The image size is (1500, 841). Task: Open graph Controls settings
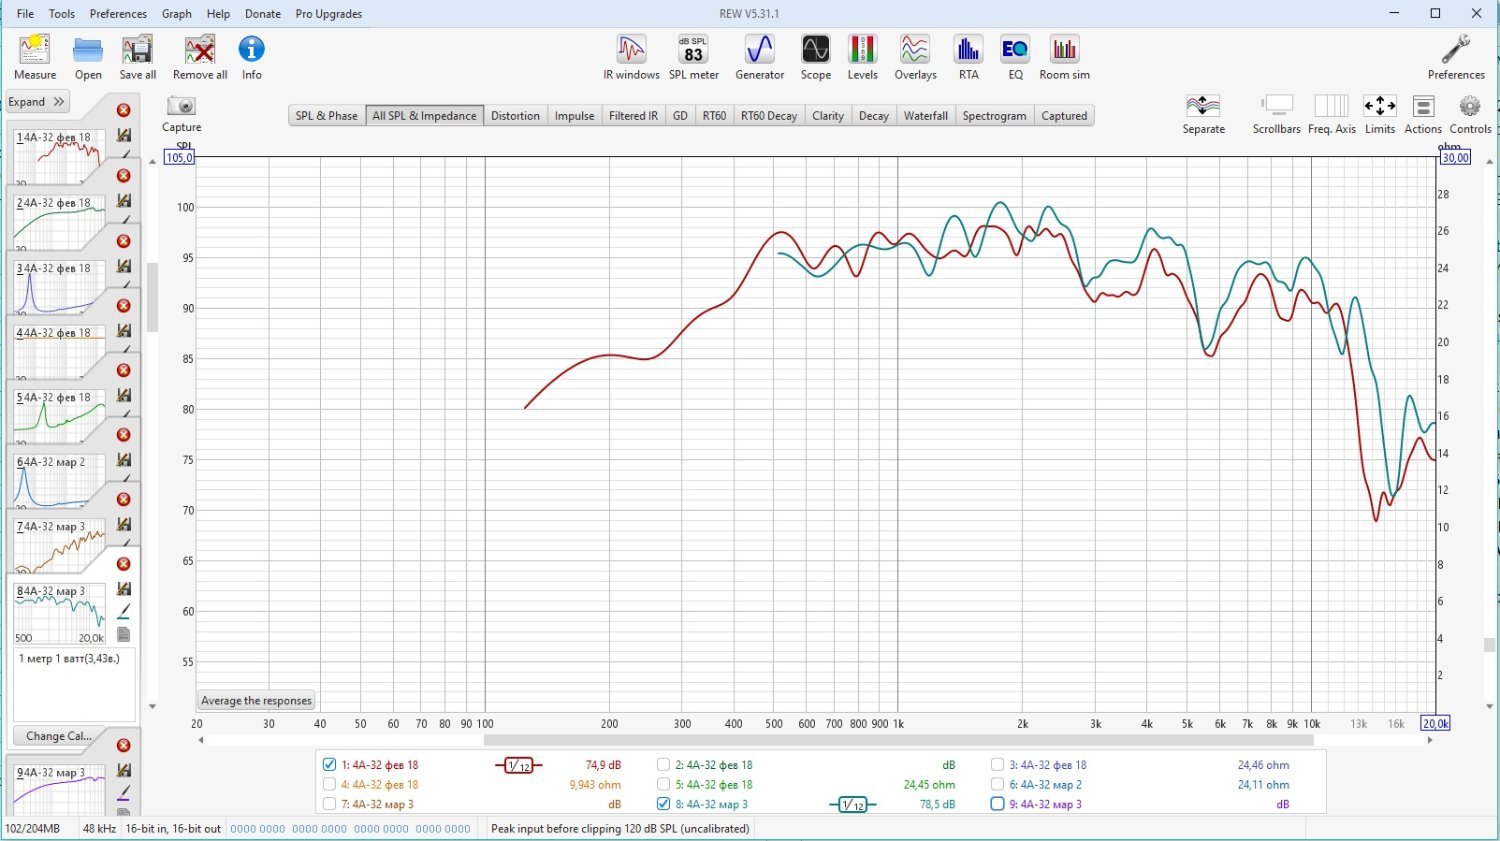(x=1469, y=114)
